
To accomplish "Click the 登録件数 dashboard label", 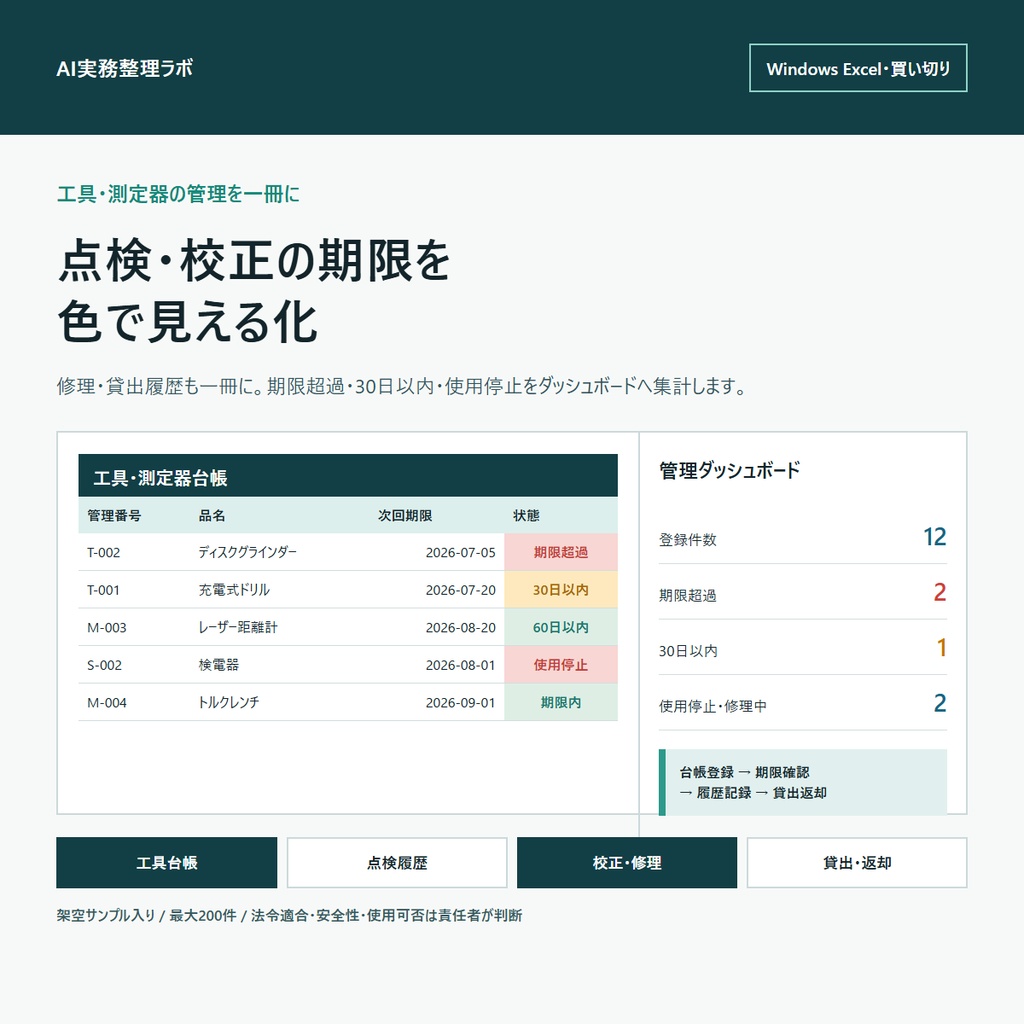I will point(688,539).
